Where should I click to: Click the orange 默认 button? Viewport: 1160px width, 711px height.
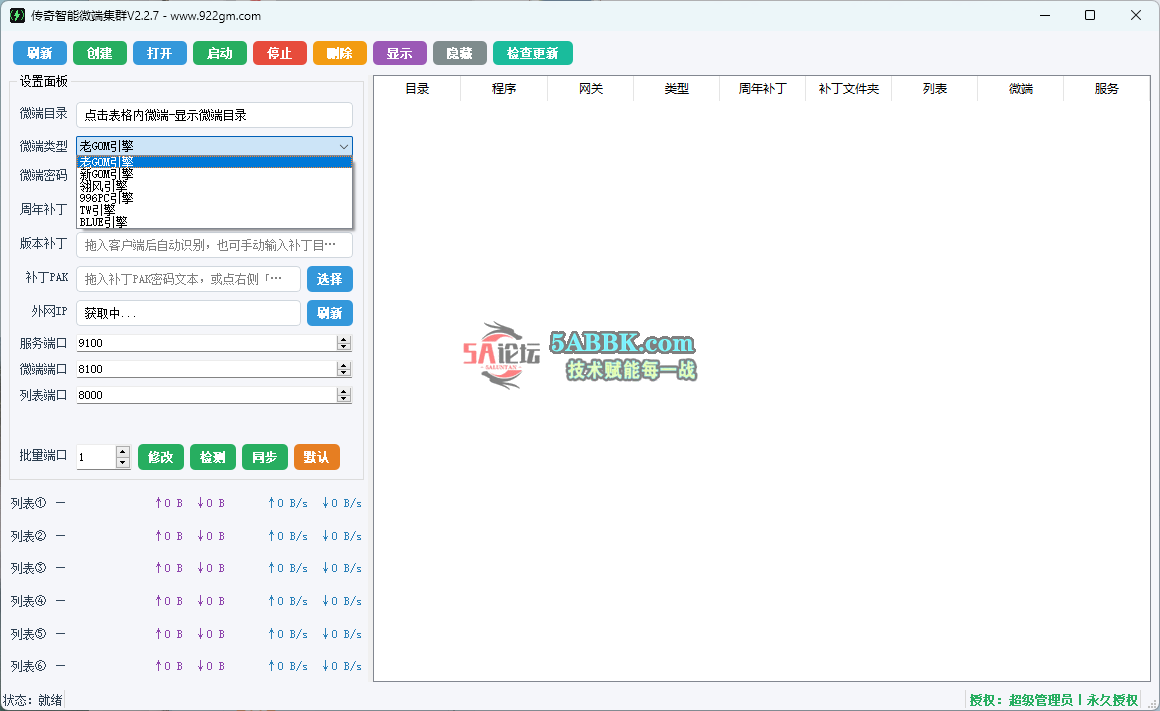[x=317, y=457]
